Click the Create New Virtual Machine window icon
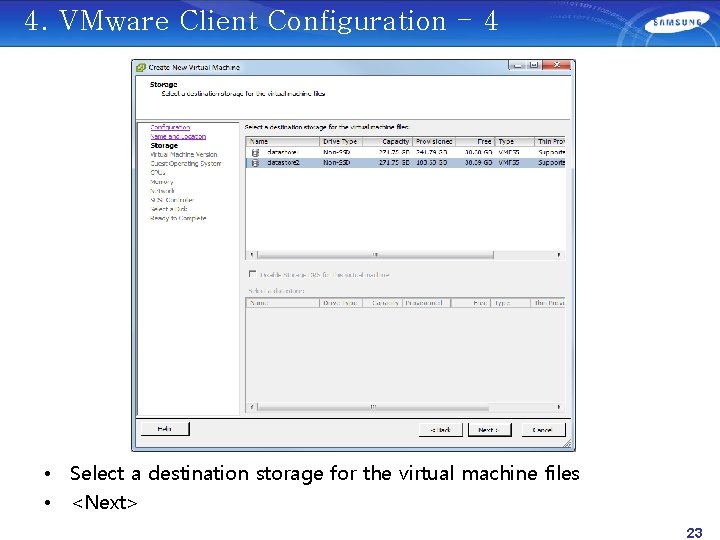This screenshot has height=540, width=720. (141, 68)
